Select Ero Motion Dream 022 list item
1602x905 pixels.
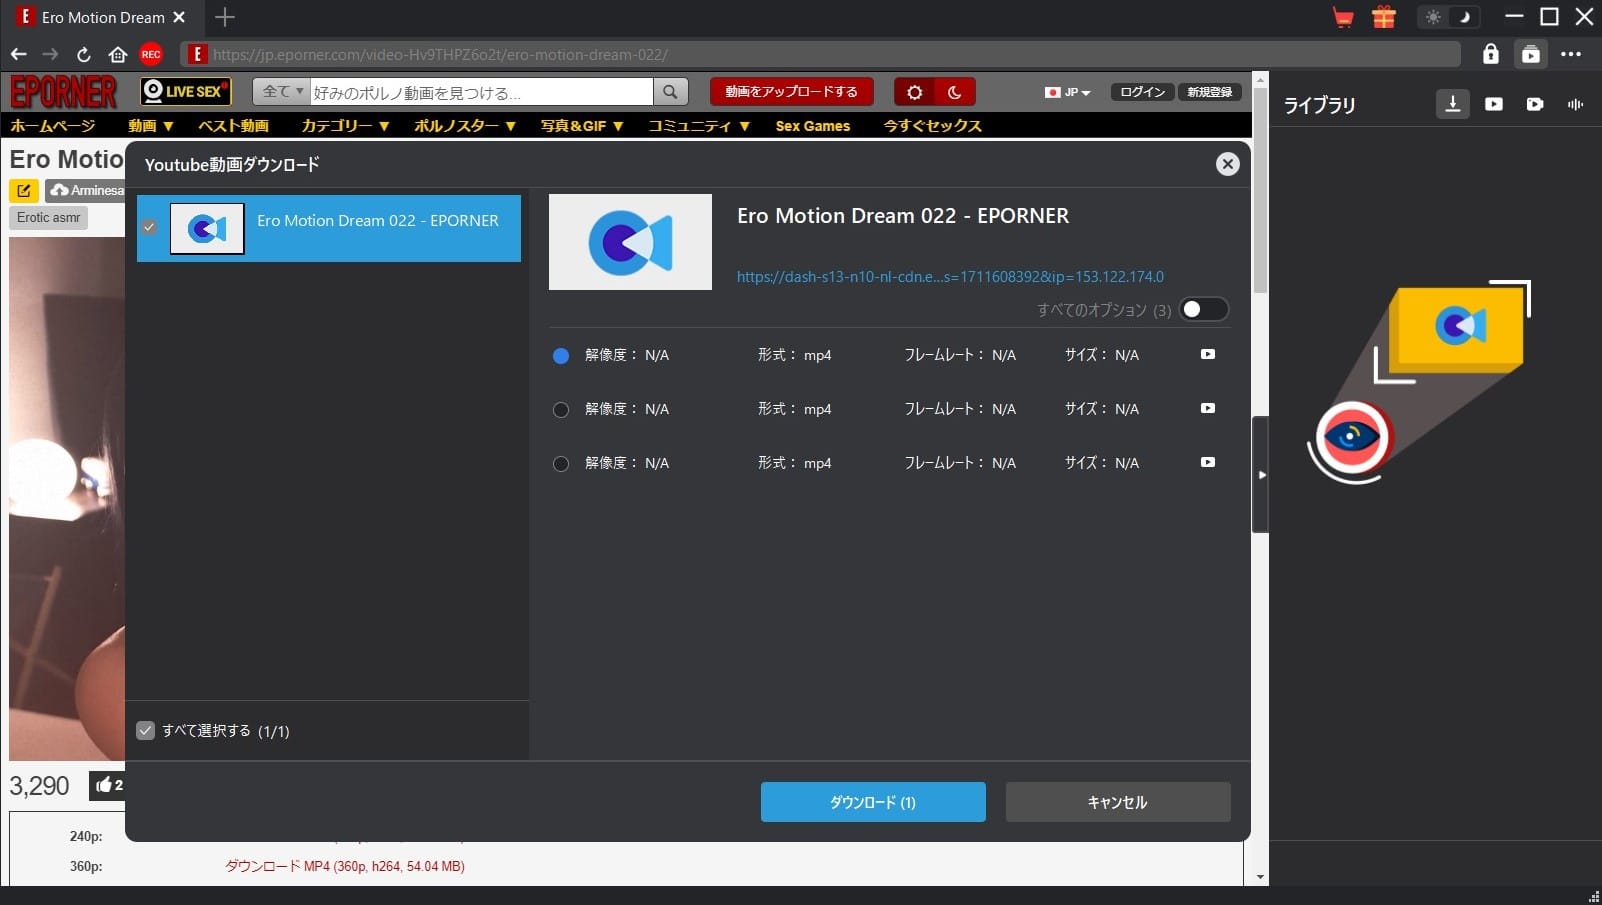pos(329,228)
